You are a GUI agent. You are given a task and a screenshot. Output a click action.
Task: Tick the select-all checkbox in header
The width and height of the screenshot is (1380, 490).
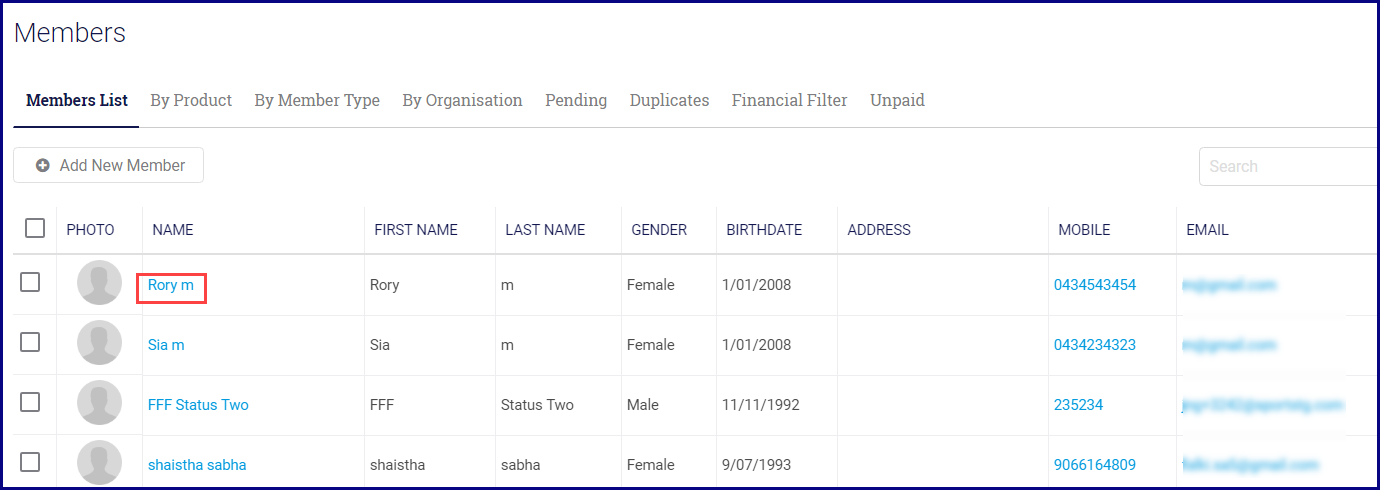(x=35, y=228)
